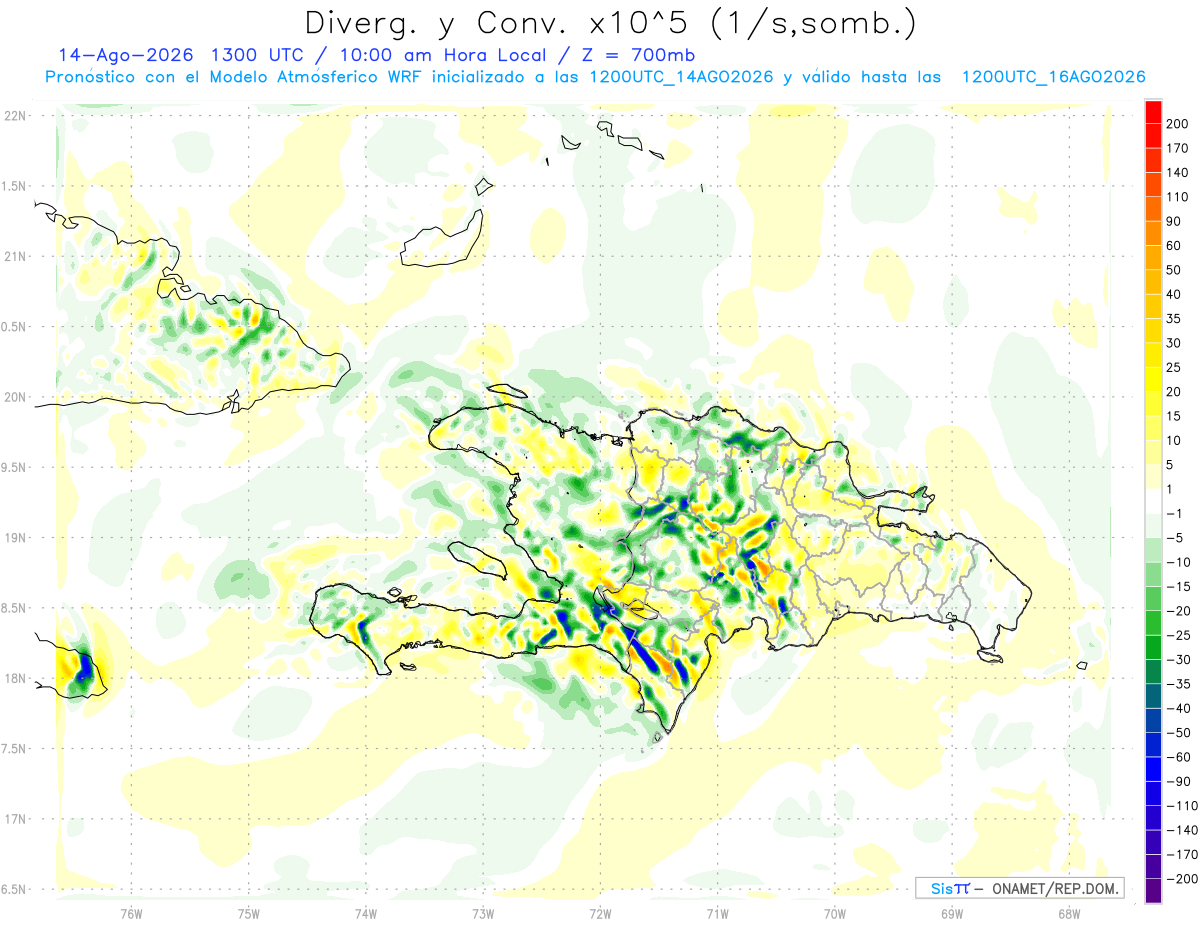Image resolution: width=1200 pixels, height=927 pixels.
Task: Click the colorbar value '90'
Action: click(x=1176, y=221)
